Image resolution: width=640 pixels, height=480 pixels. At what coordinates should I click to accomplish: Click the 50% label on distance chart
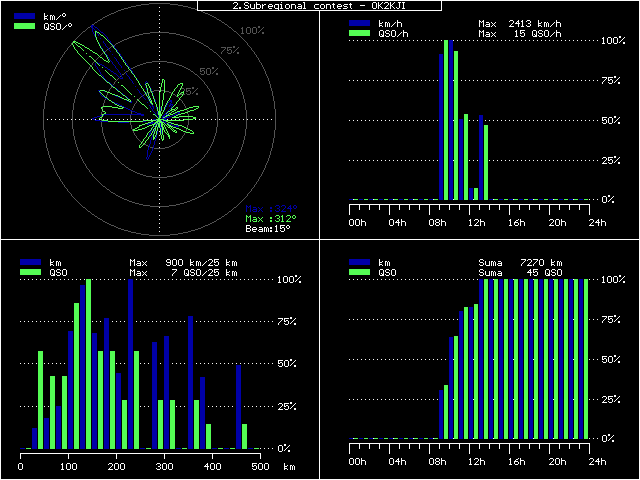287,364
